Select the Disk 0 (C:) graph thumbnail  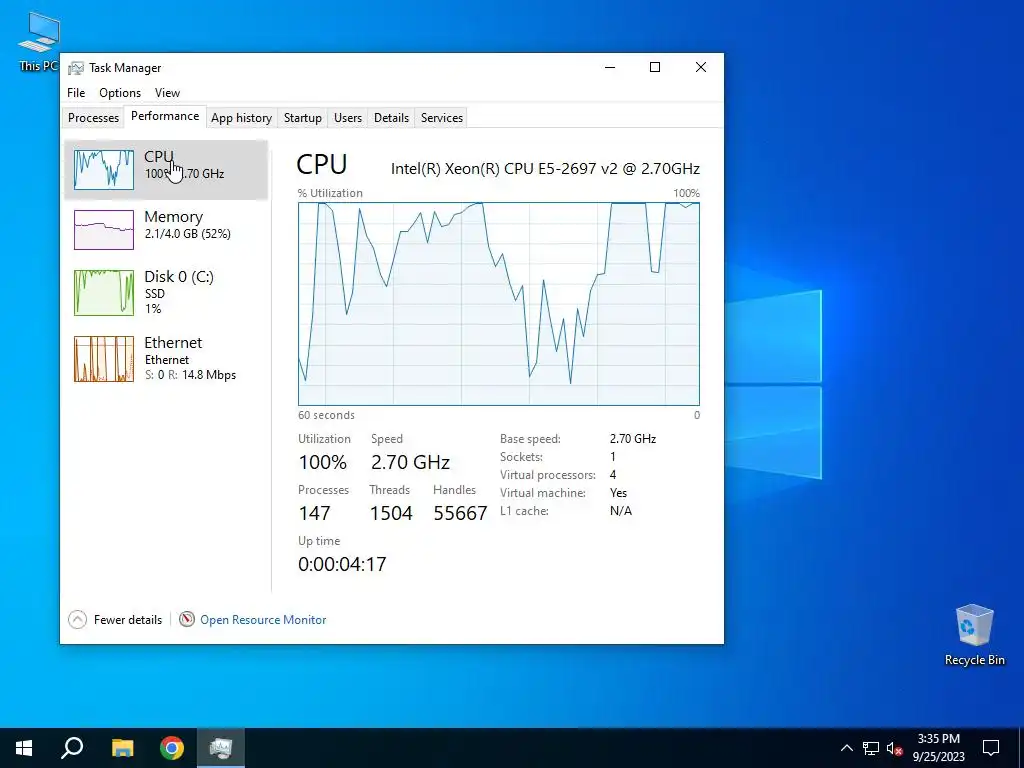click(104, 293)
